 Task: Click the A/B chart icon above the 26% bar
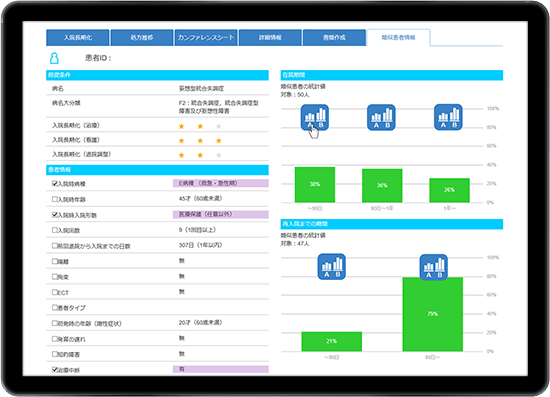point(448,117)
